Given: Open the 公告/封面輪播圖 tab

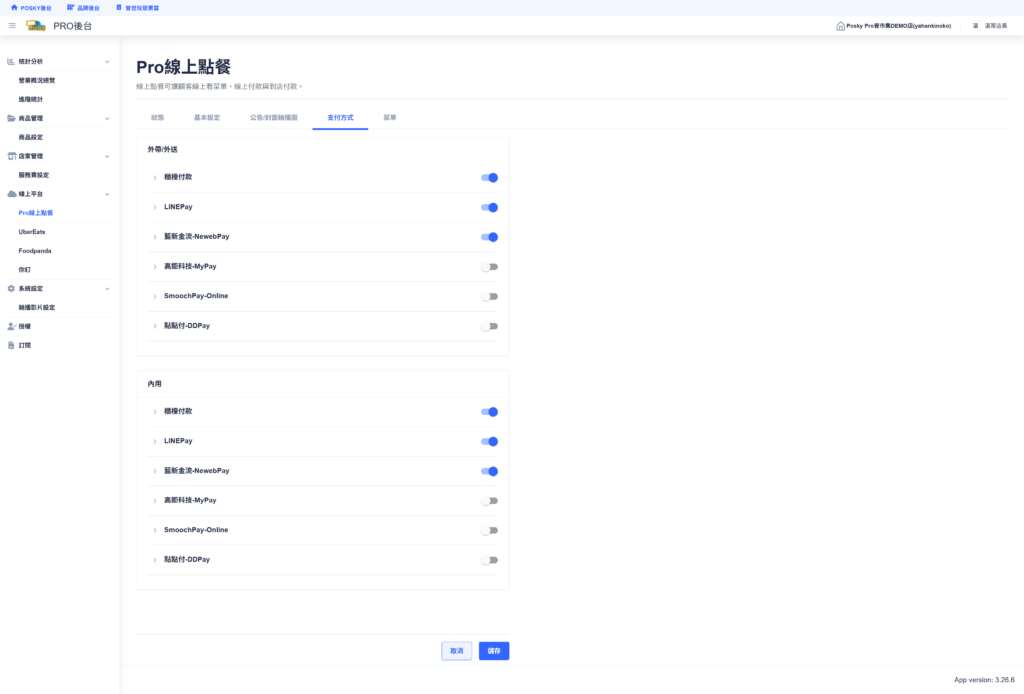Looking at the screenshot, I should [274, 118].
